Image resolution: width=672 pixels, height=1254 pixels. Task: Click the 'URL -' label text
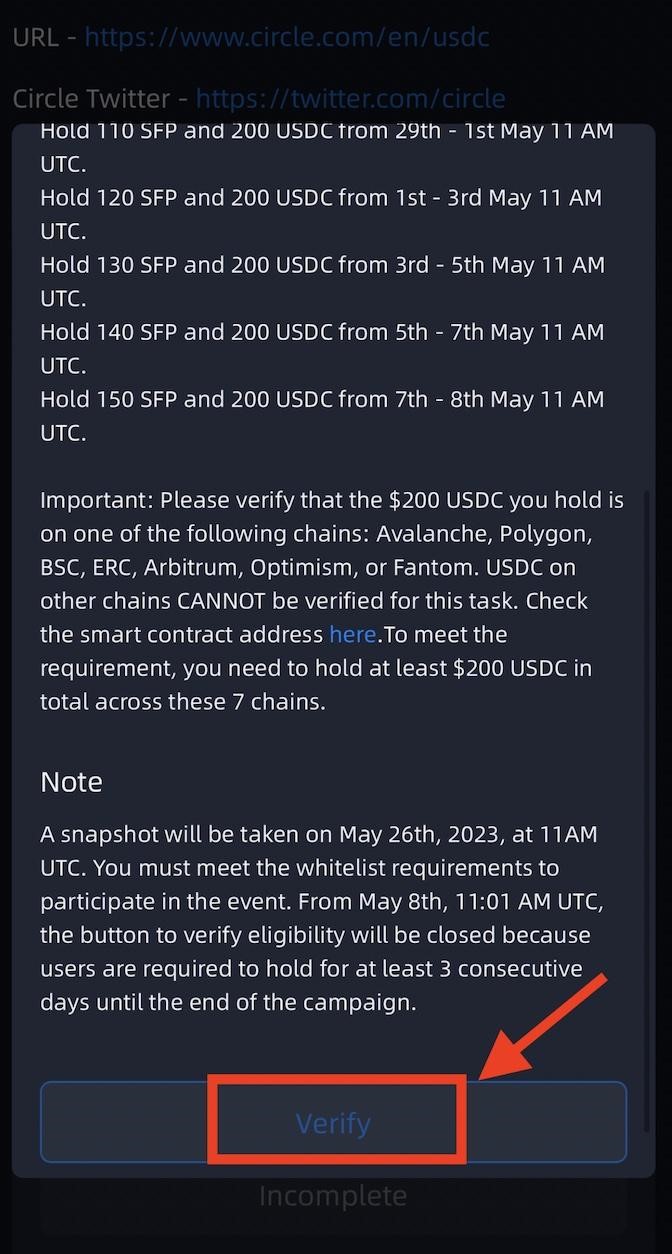pos(43,38)
